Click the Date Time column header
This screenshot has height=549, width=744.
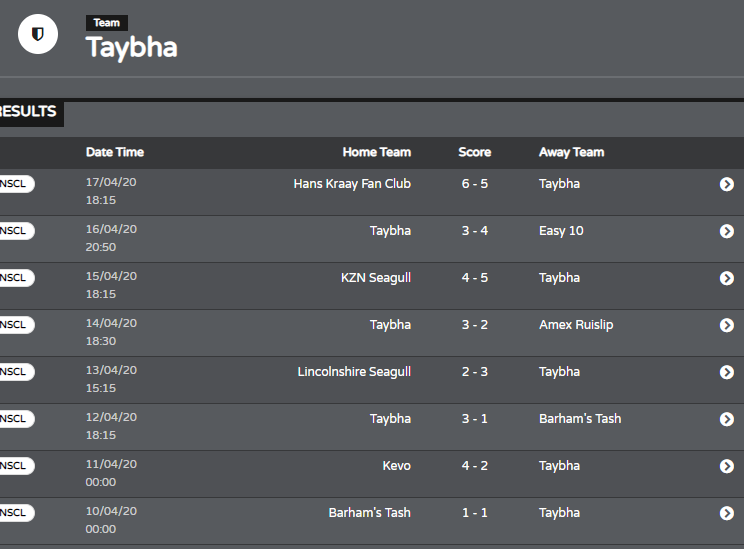pos(115,152)
